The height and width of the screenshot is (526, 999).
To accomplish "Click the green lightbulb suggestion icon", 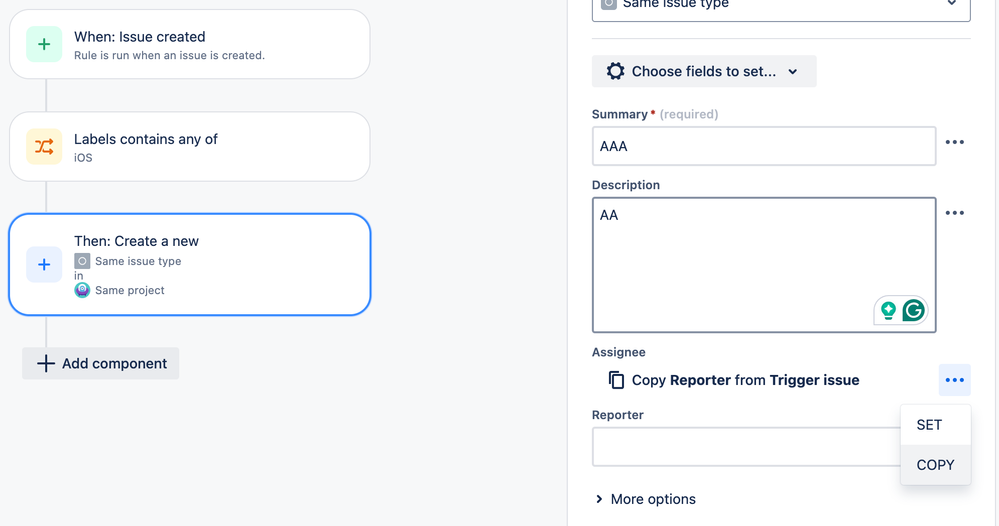I will click(888, 311).
